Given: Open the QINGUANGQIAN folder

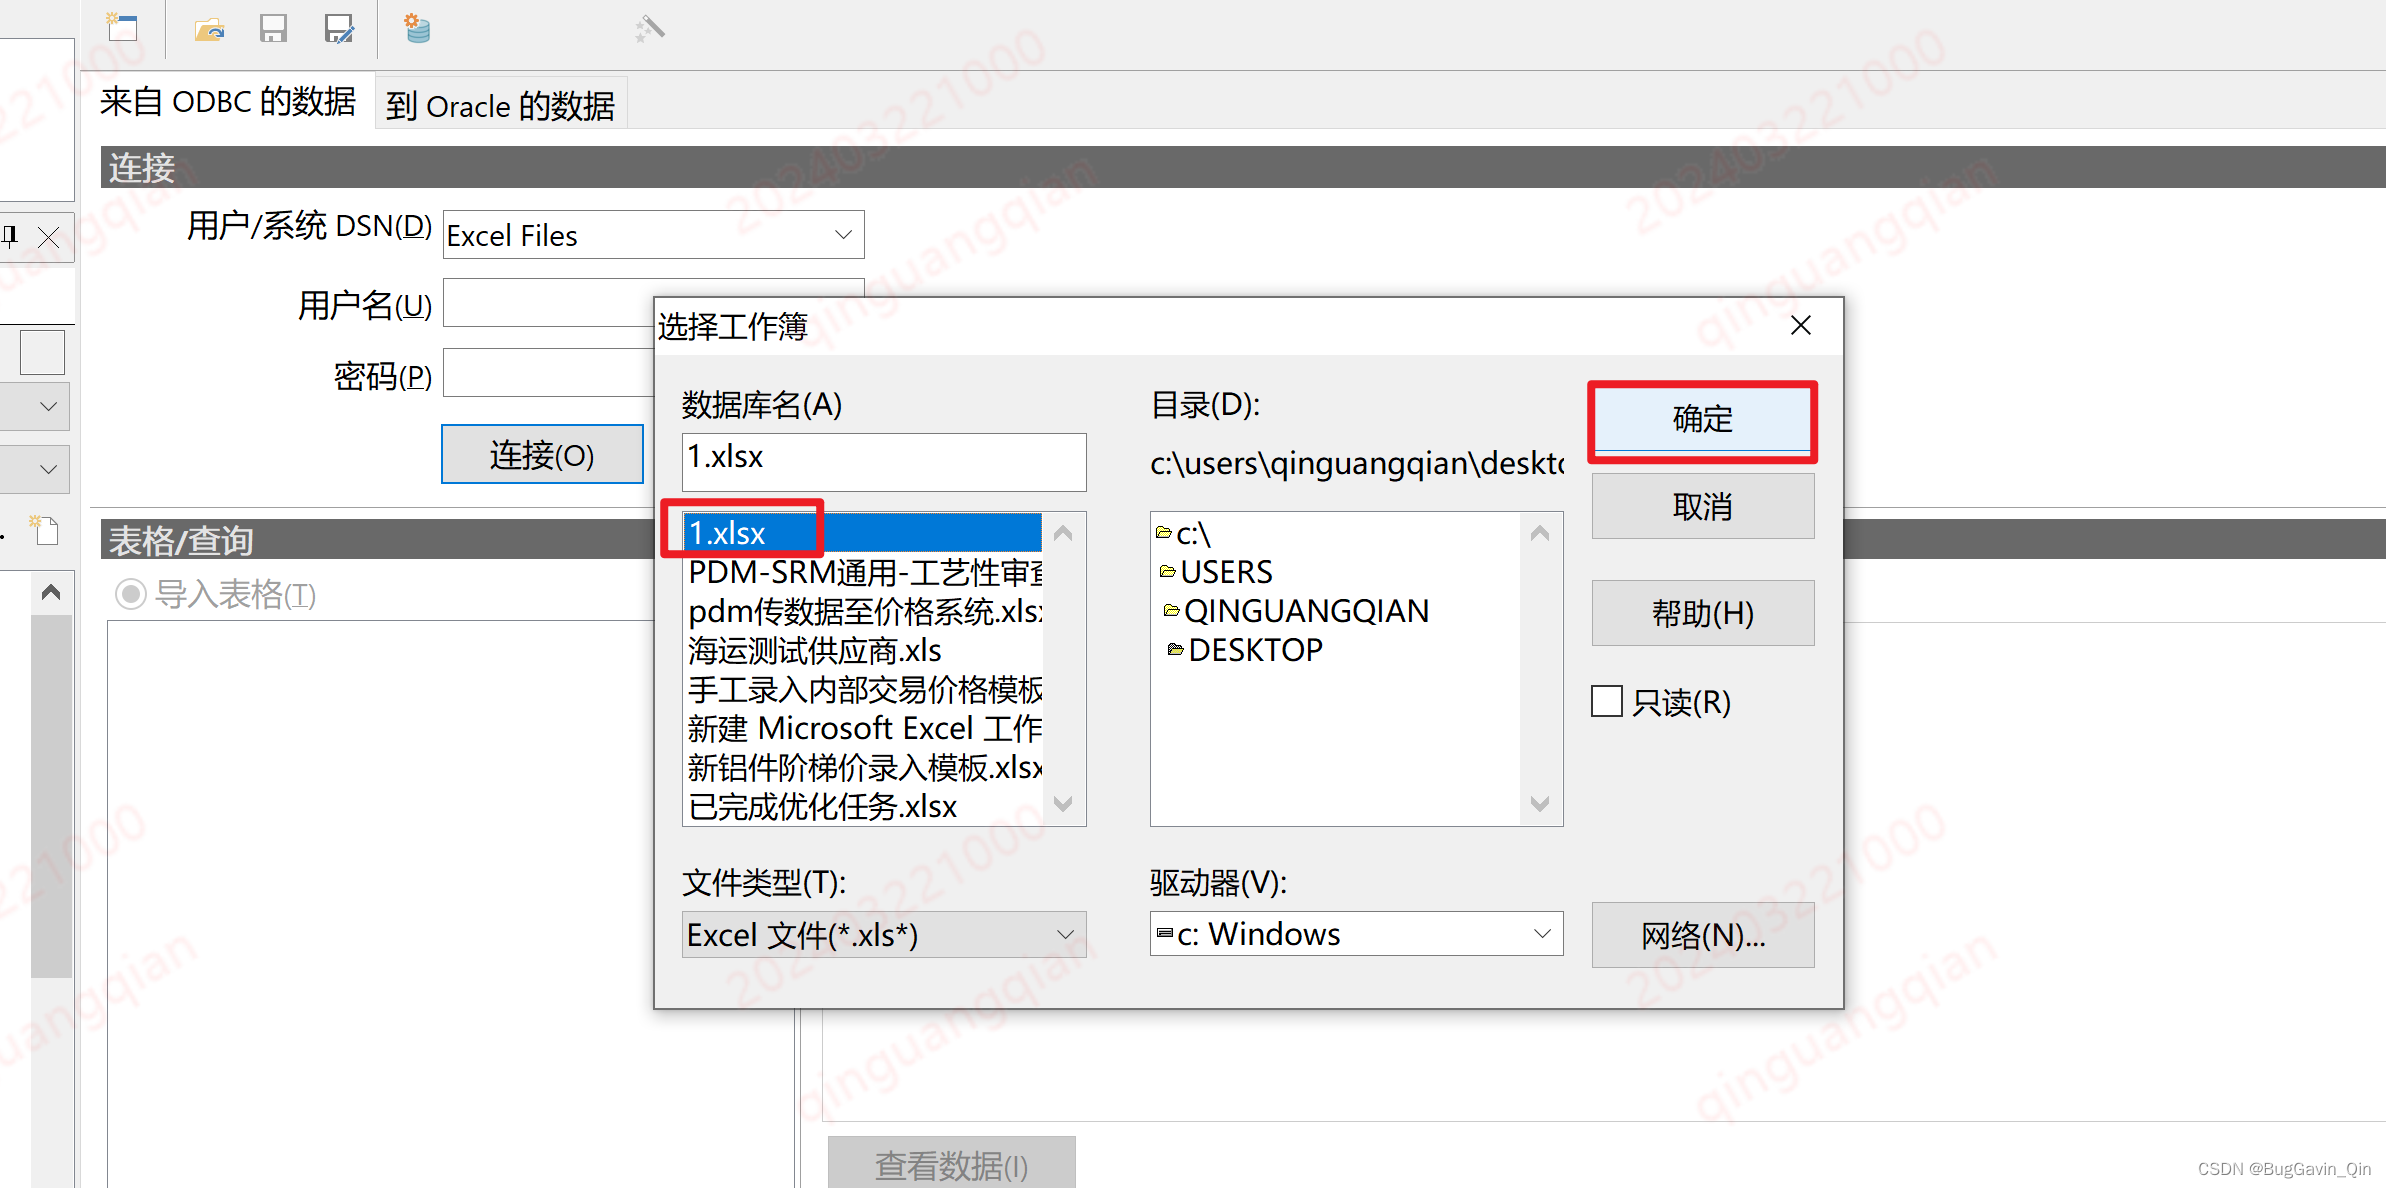Looking at the screenshot, I should click(1297, 611).
